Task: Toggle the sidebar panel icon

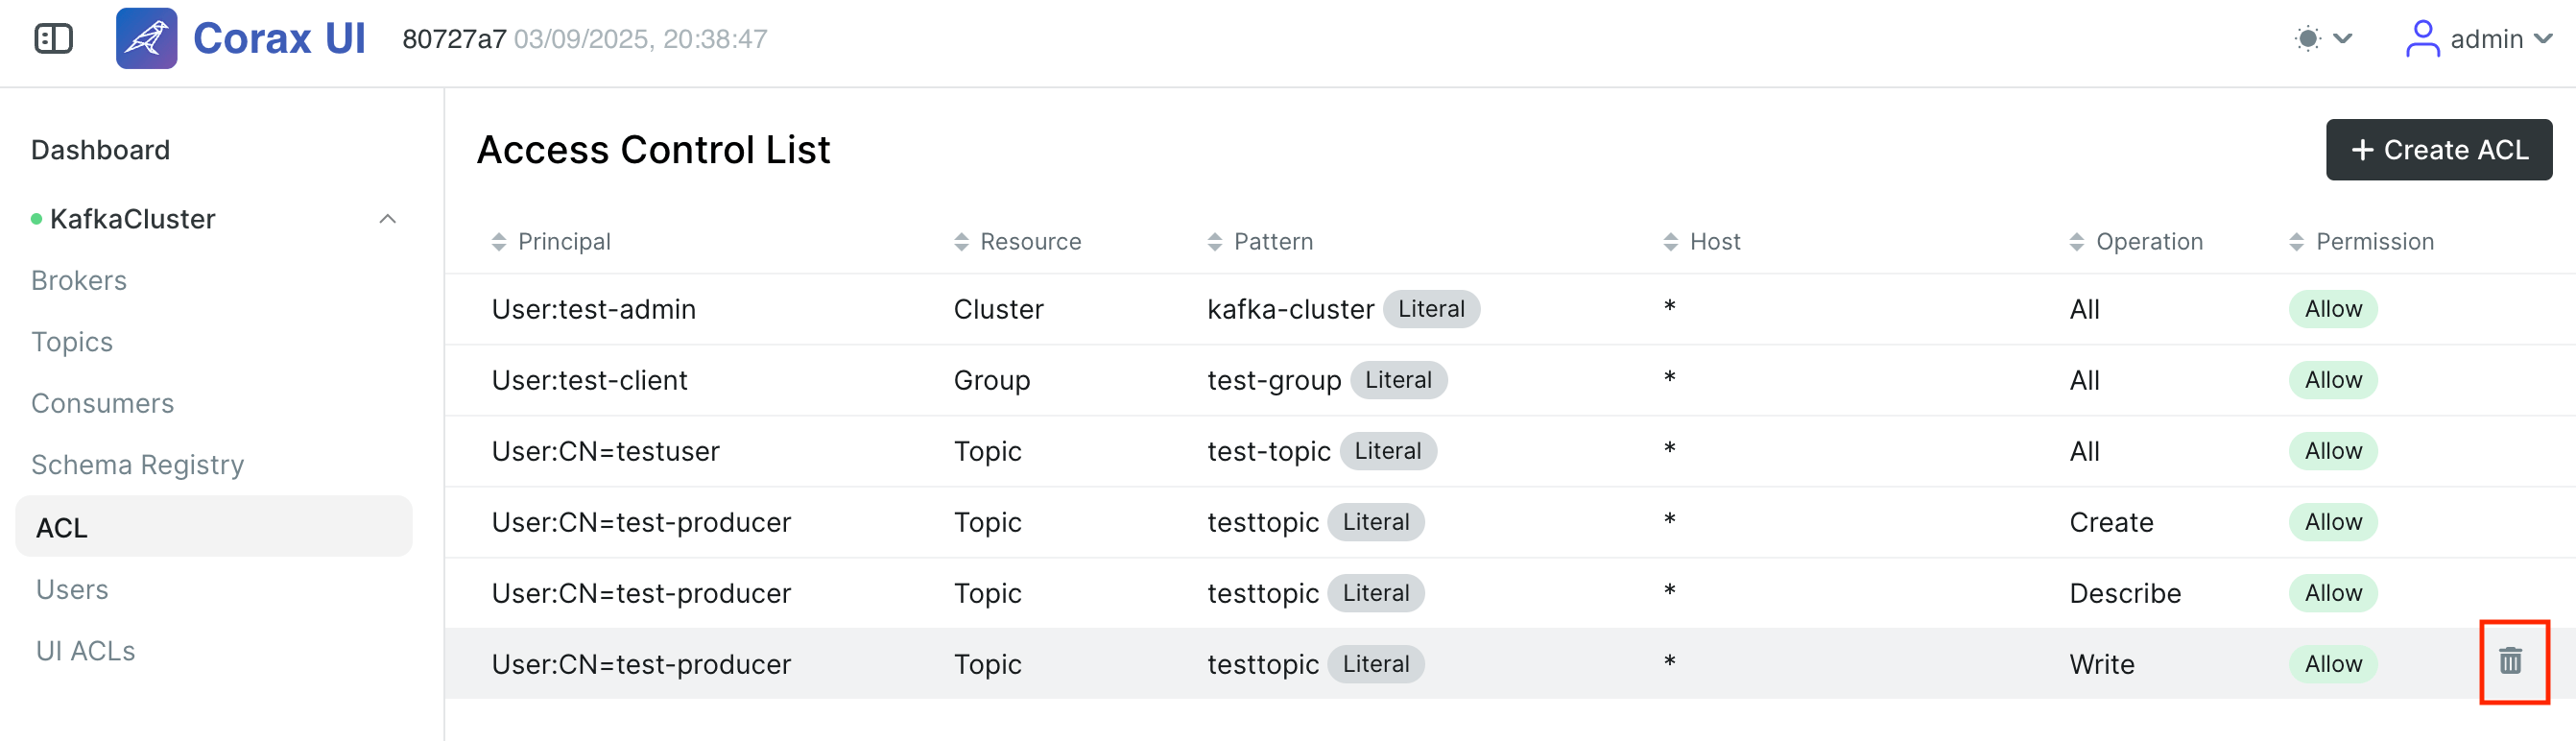Action: (x=53, y=39)
